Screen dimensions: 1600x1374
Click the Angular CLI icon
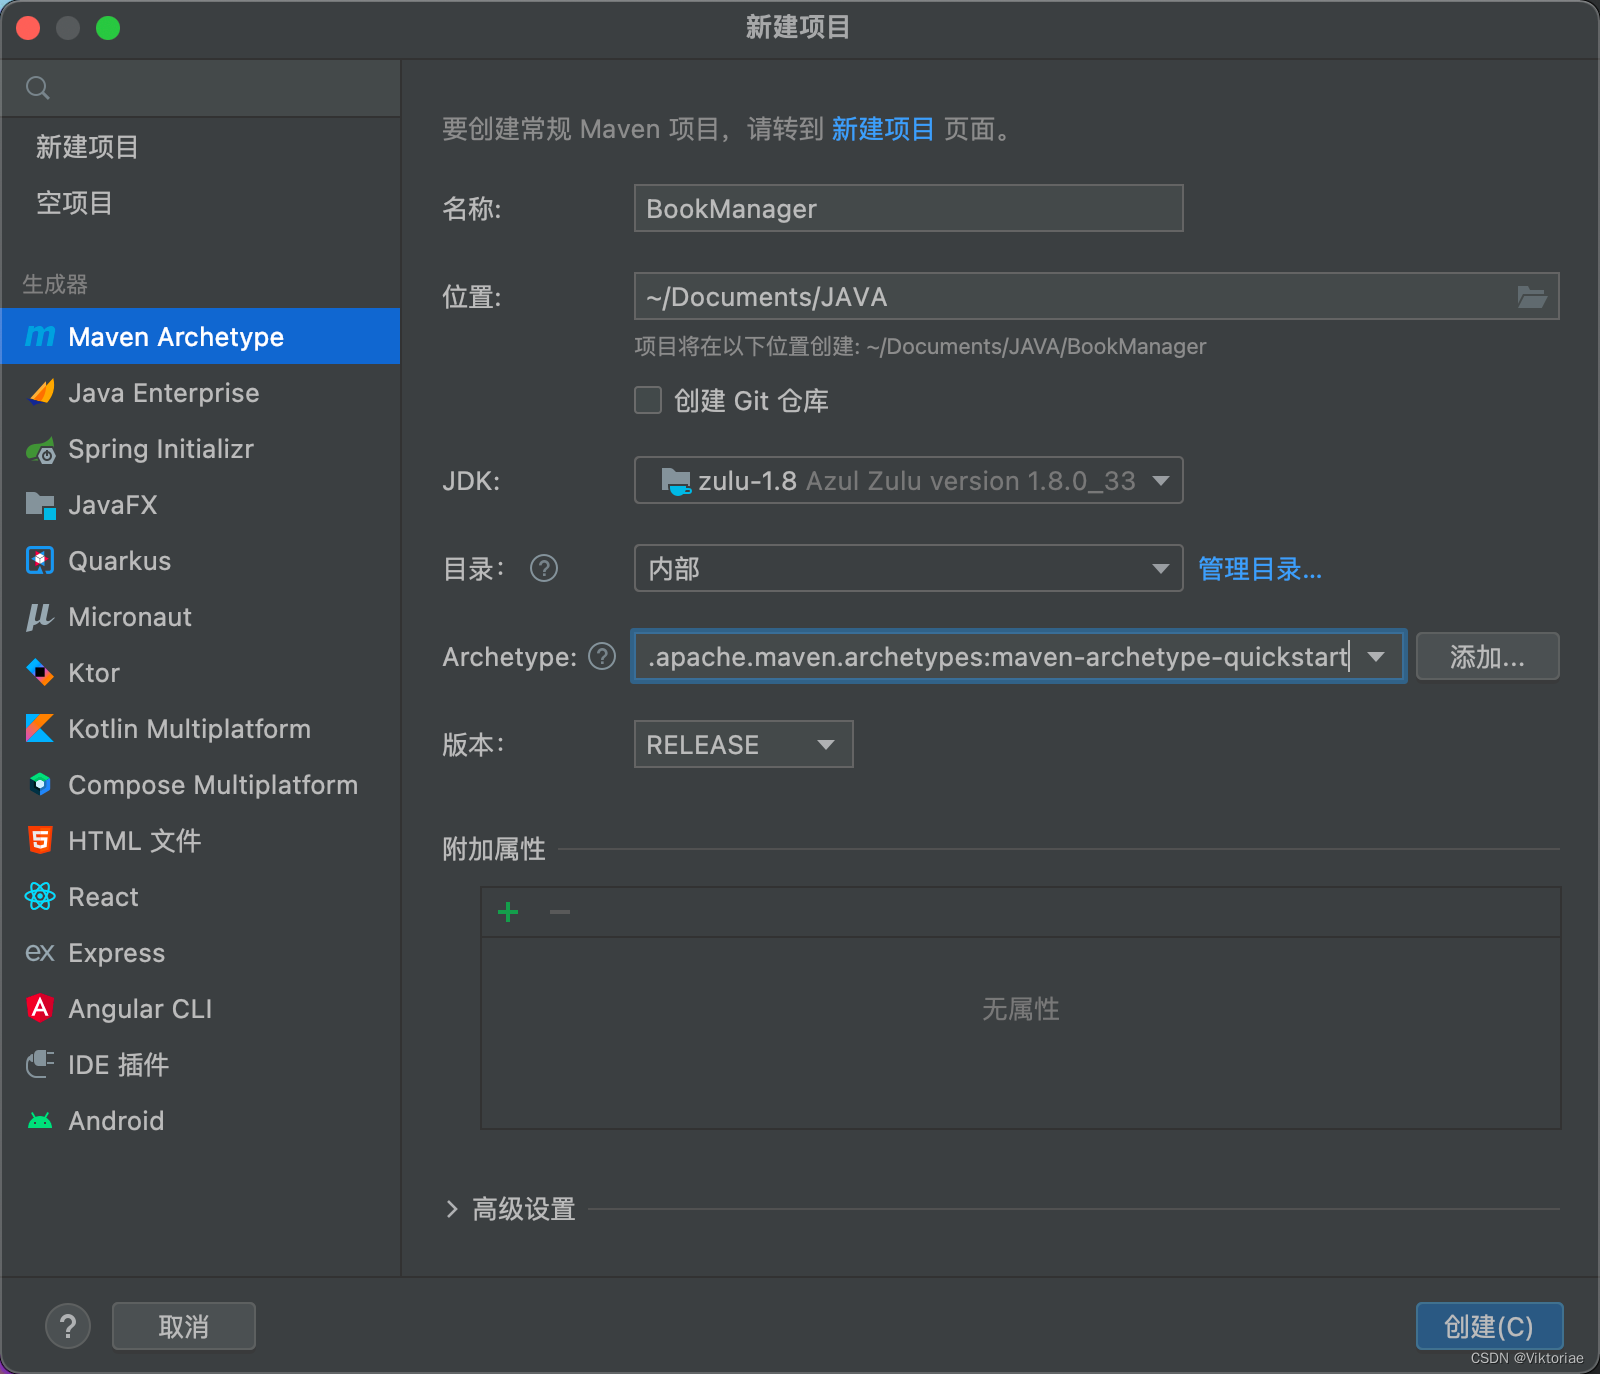pyautogui.click(x=40, y=1008)
